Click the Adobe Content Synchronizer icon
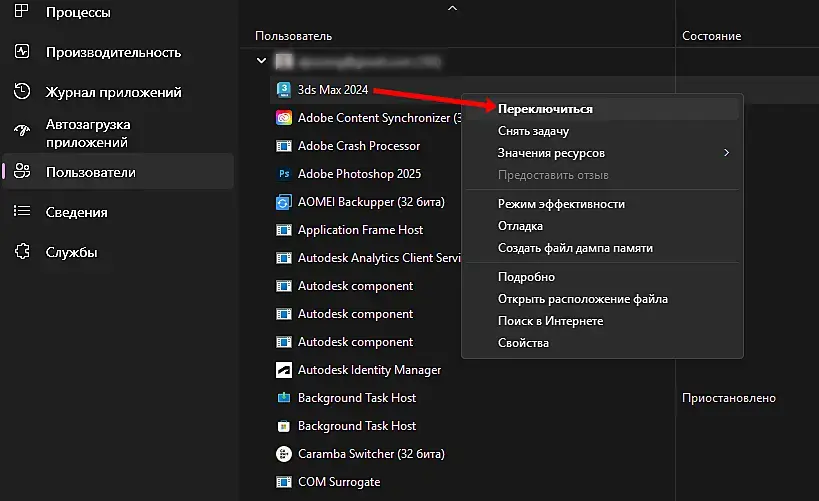The height and width of the screenshot is (501, 819). [x=283, y=118]
